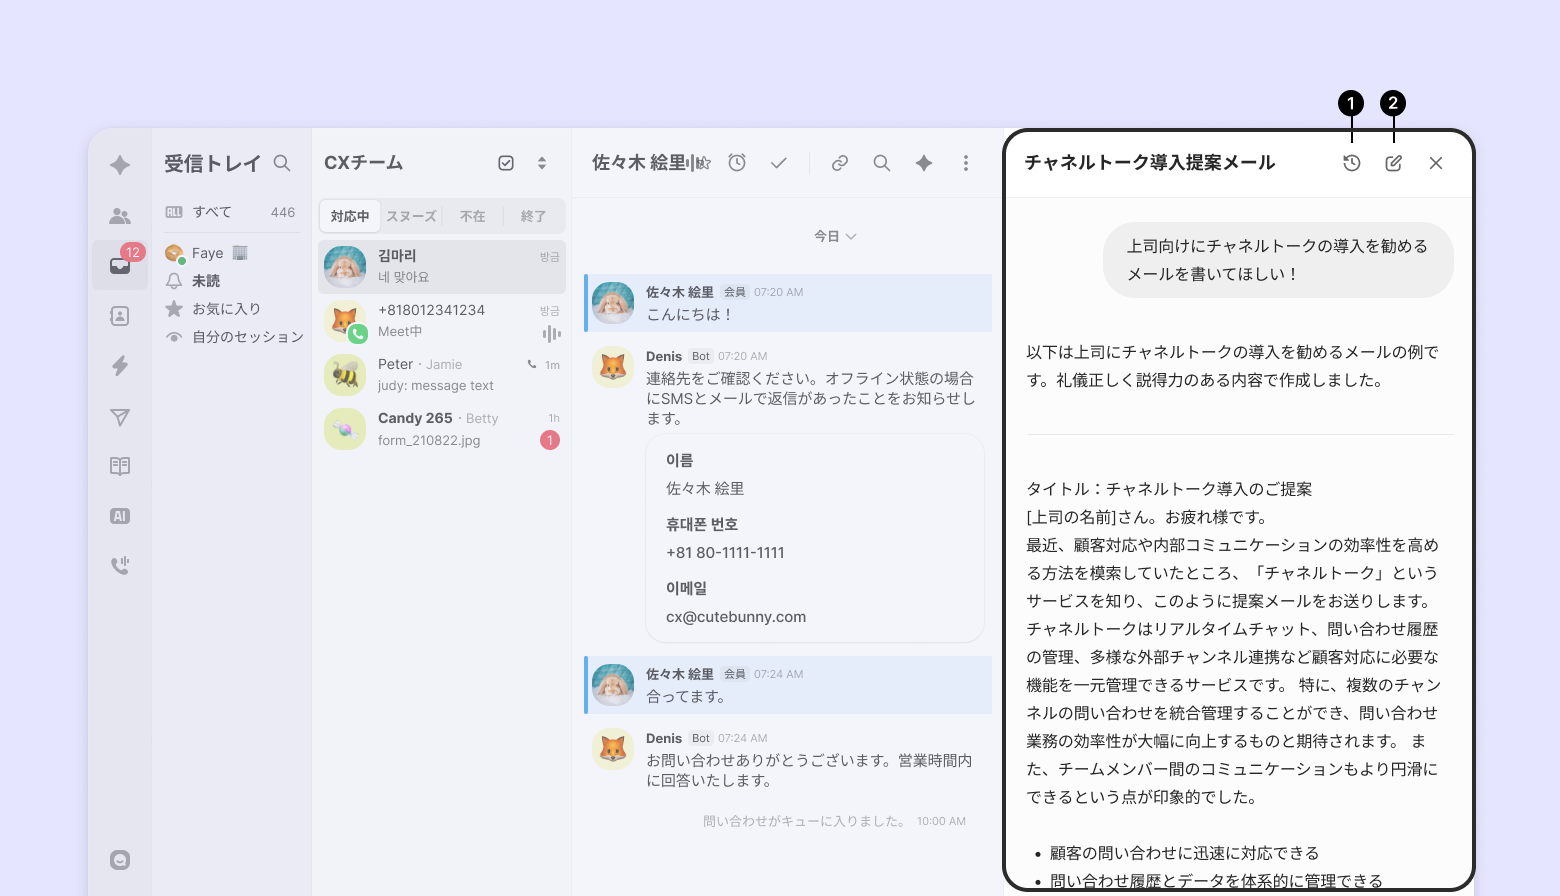Image resolution: width=1560 pixels, height=896 pixels.
Task: Open the paper plane marketing icon
Action: coord(120,417)
